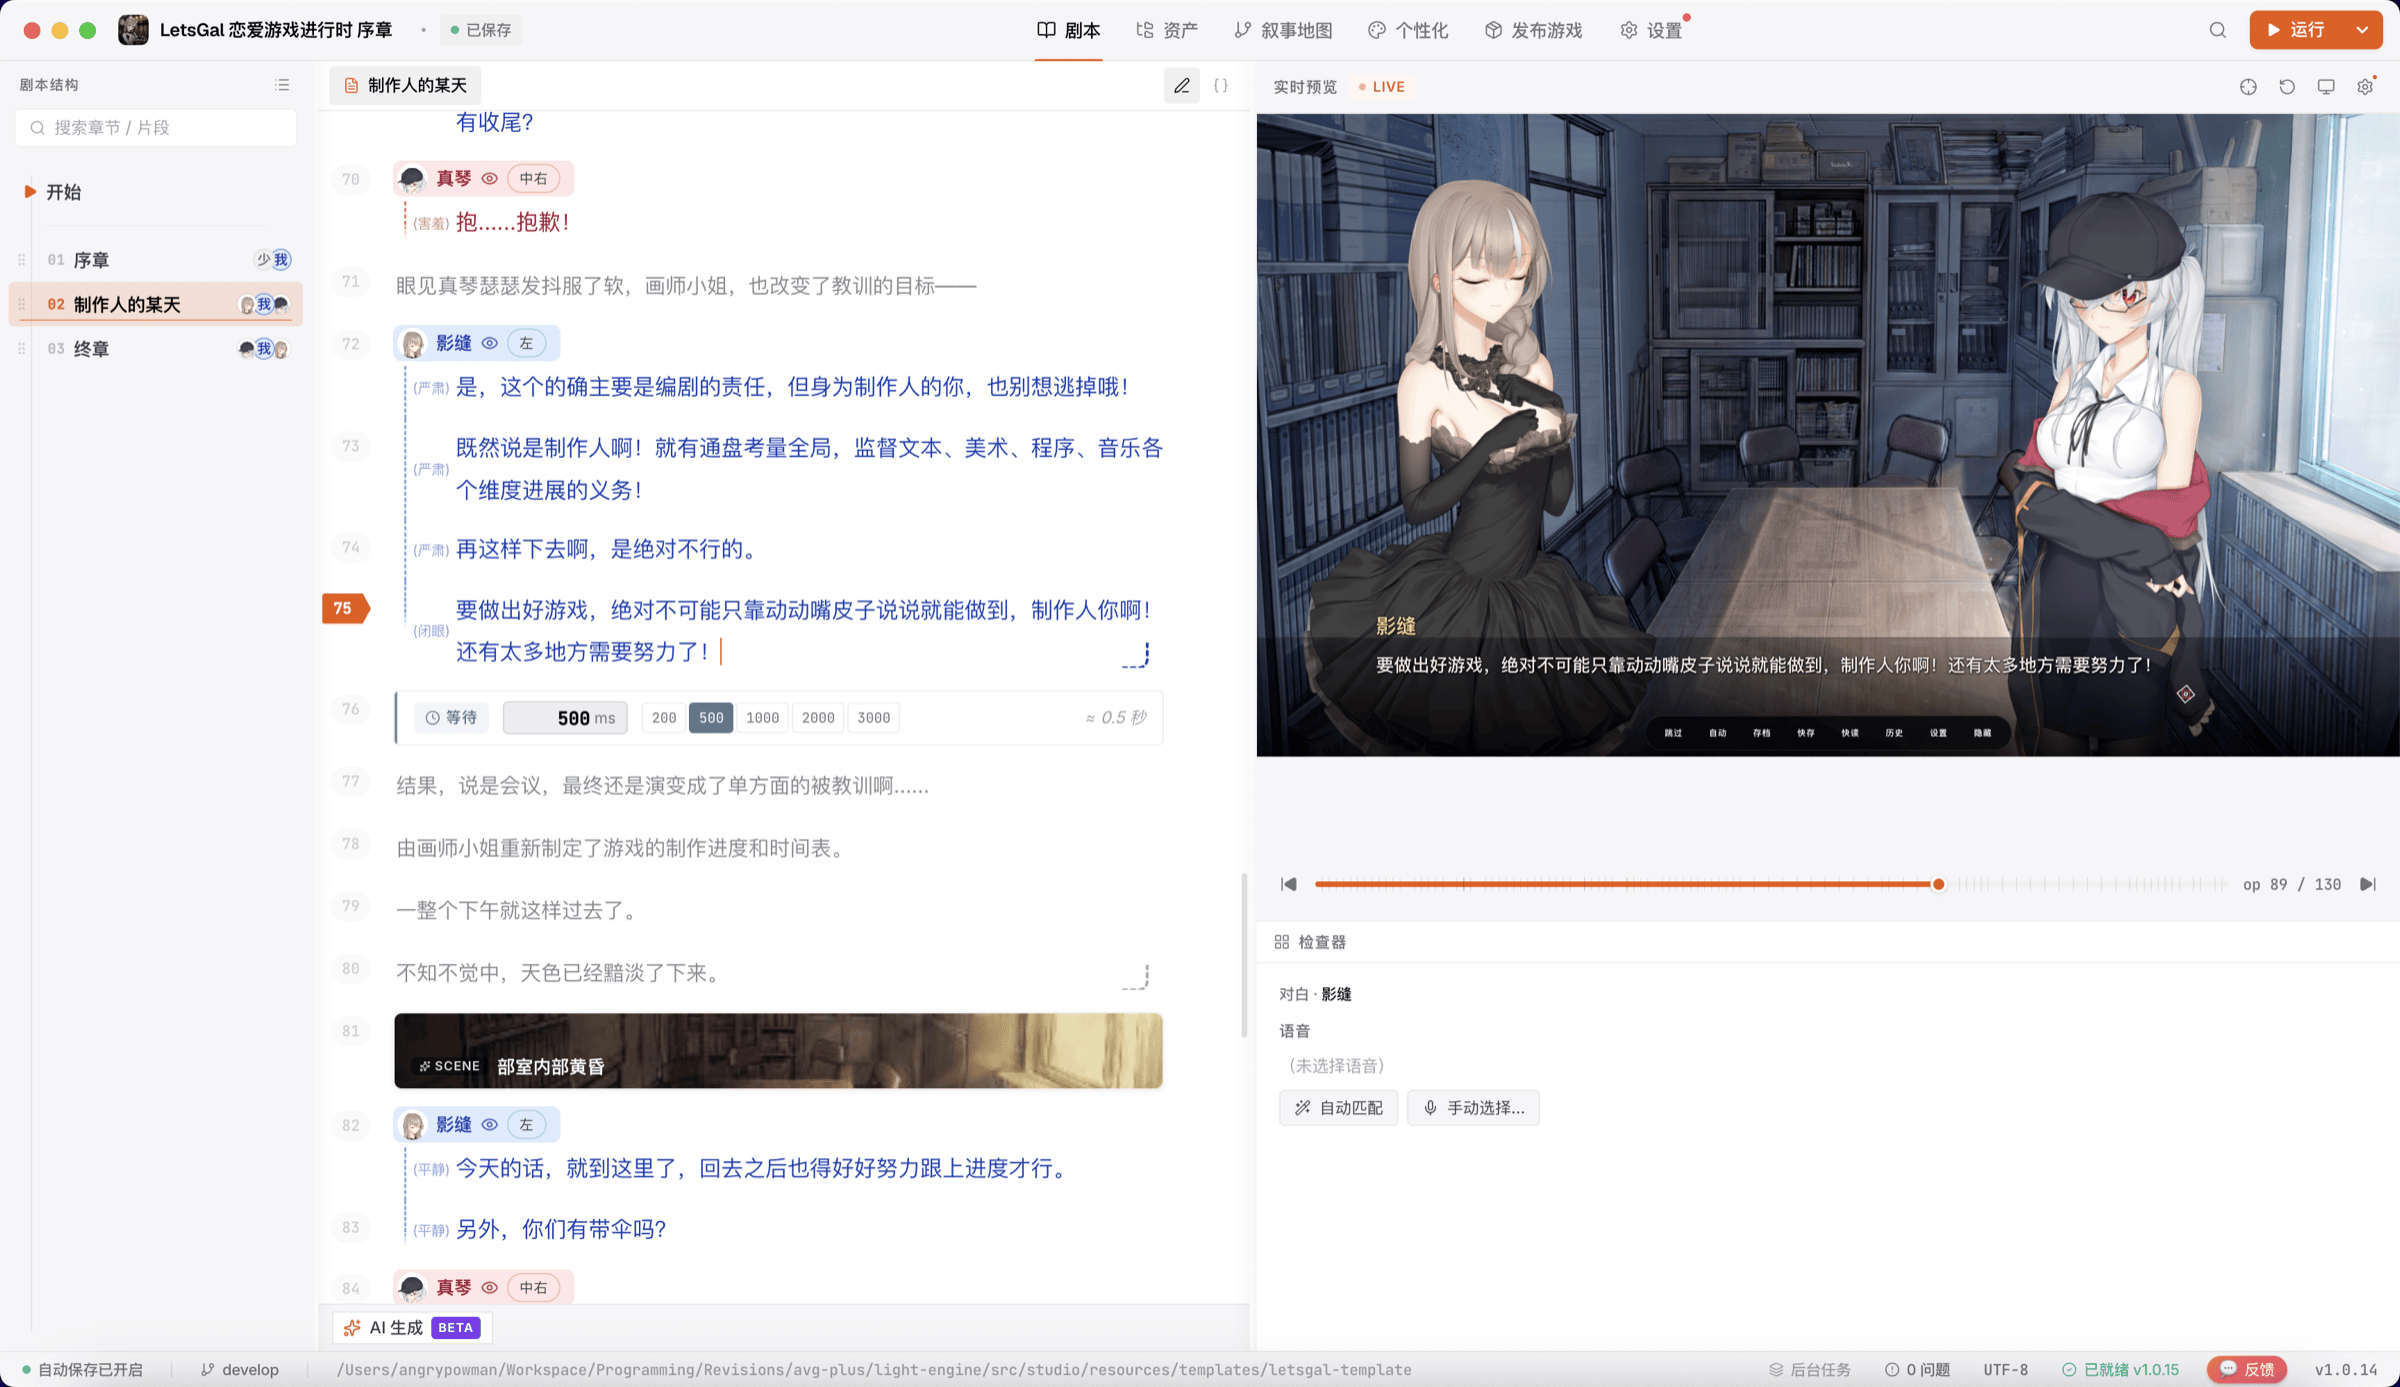Change the 害羞 emotion tag on line 70
Viewport: 2400px width, 1387px height.
point(431,224)
